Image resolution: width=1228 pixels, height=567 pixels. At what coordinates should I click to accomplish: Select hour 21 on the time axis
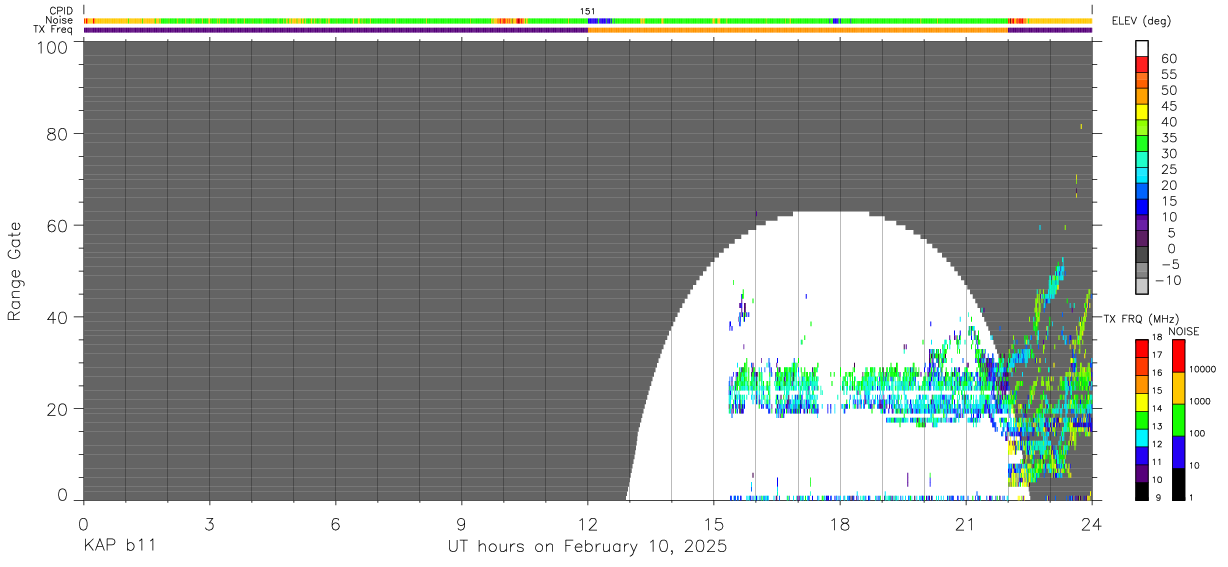[x=965, y=523]
